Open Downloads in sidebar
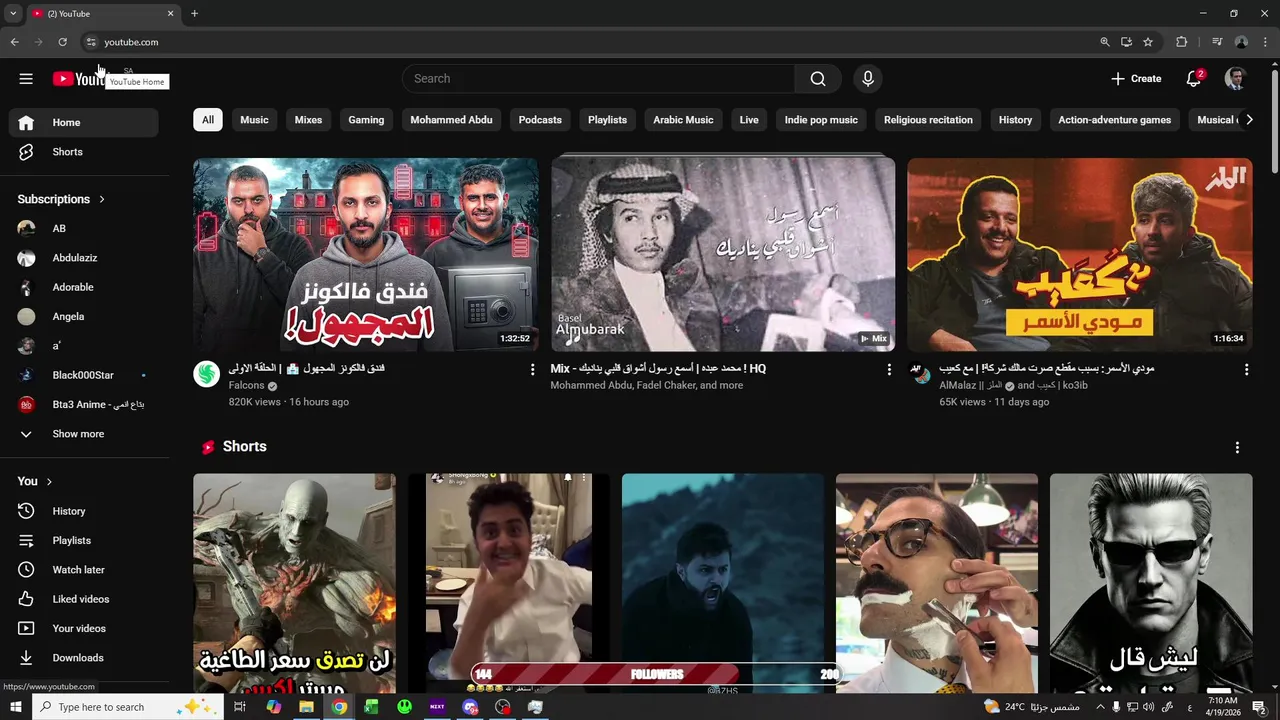The width and height of the screenshot is (1280, 720). (83, 658)
